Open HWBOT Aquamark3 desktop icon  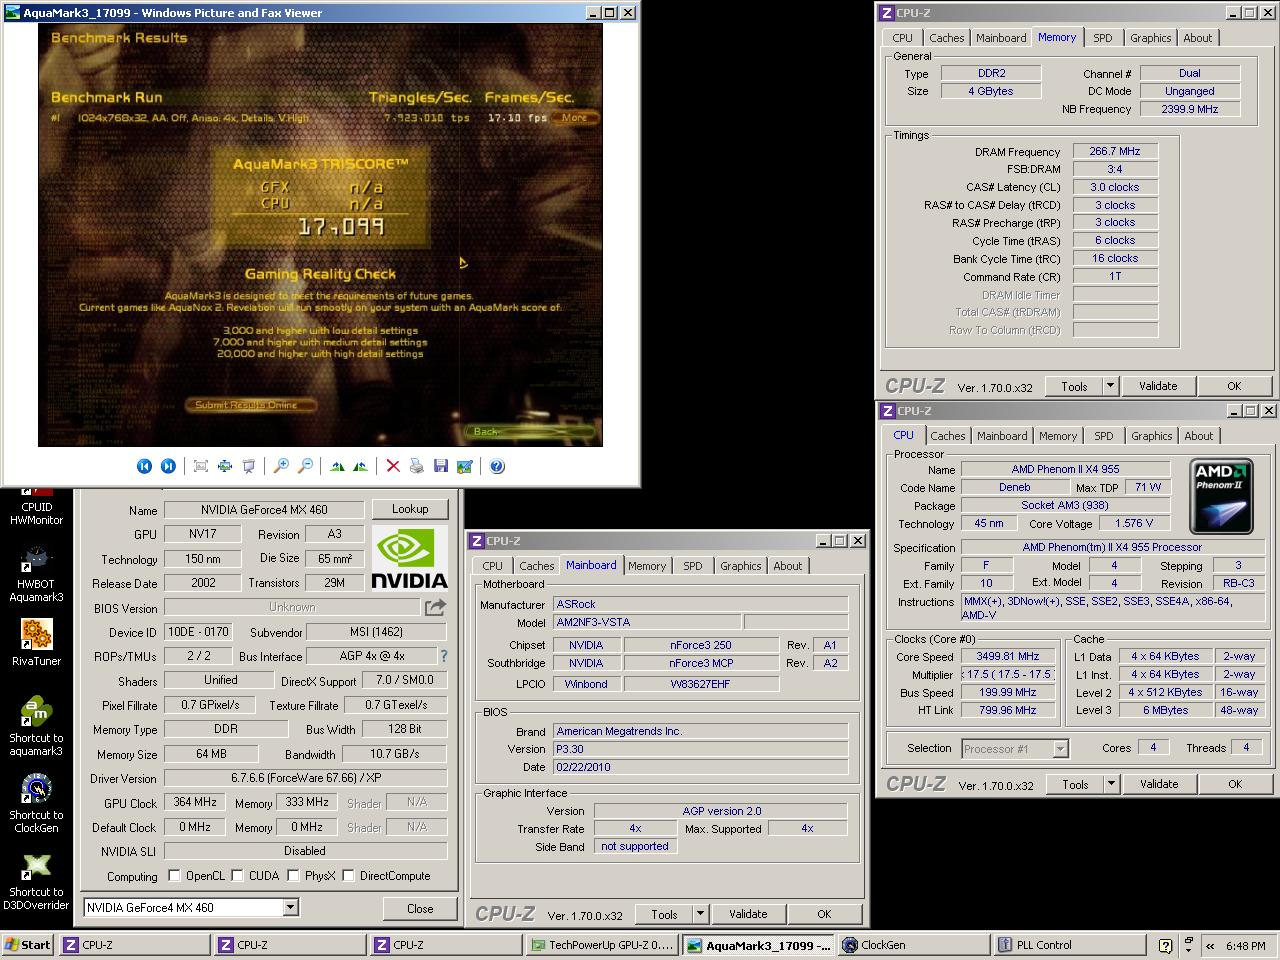(36, 575)
